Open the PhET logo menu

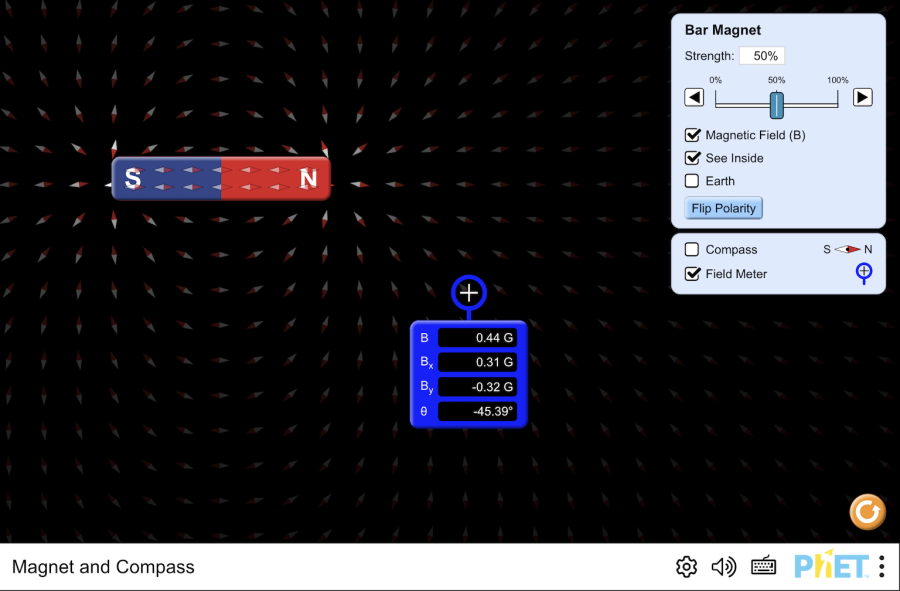coord(830,566)
